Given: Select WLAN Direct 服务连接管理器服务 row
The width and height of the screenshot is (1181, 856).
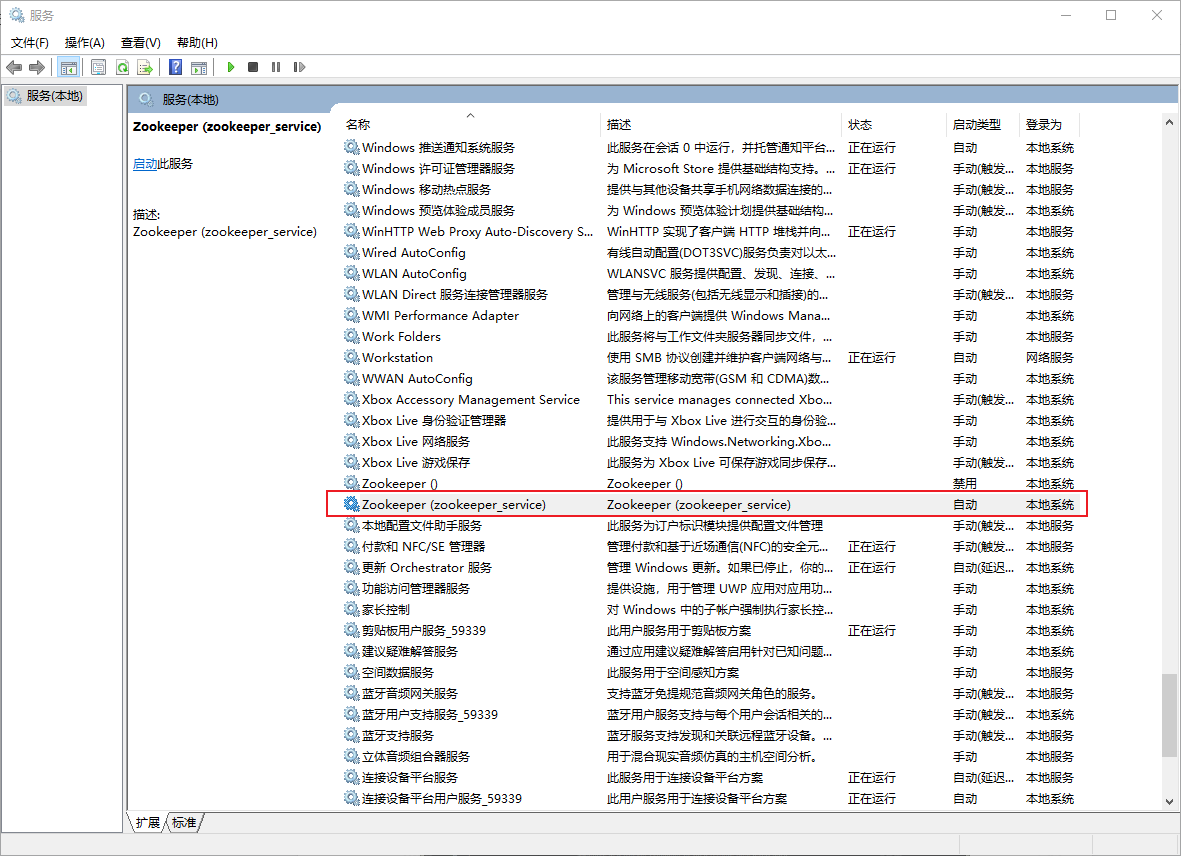Looking at the screenshot, I should click(711, 294).
